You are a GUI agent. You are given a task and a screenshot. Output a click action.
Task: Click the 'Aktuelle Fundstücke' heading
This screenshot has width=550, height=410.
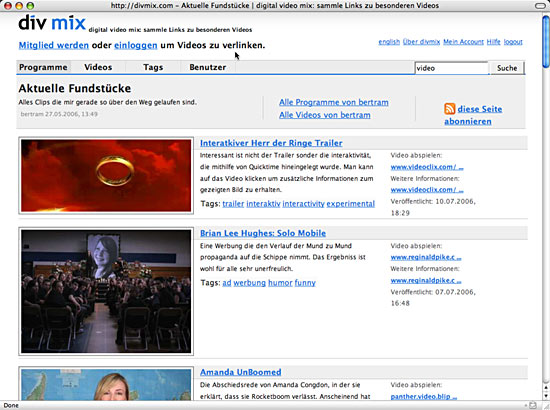tap(75, 88)
